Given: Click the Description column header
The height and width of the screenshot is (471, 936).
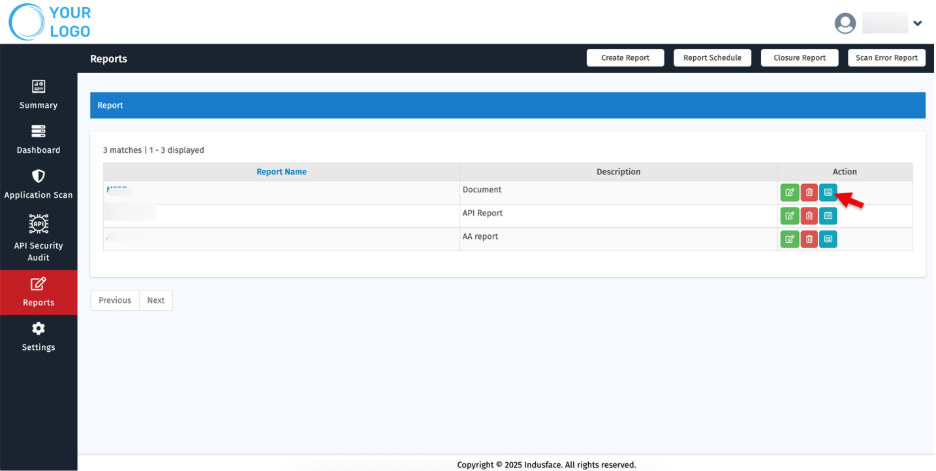Looking at the screenshot, I should click(x=618, y=172).
